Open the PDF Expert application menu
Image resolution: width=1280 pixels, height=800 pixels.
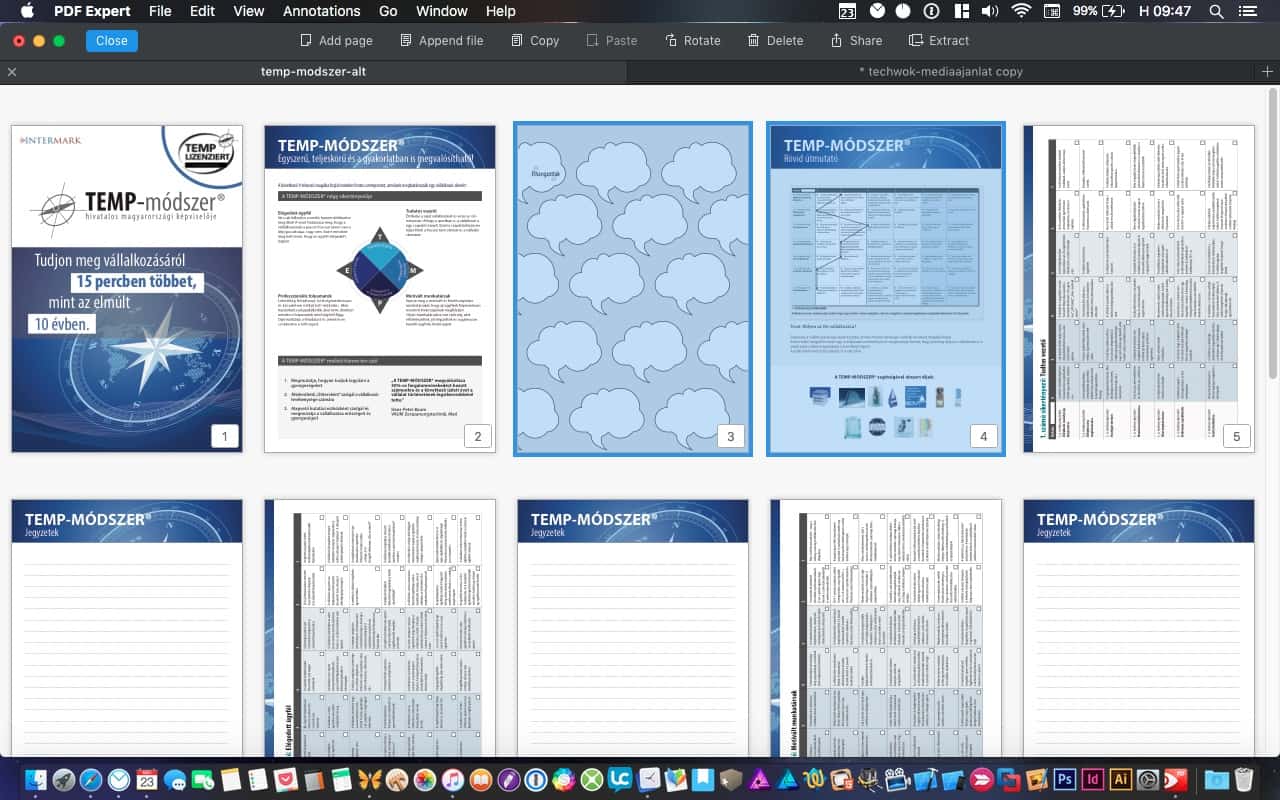[x=93, y=11]
